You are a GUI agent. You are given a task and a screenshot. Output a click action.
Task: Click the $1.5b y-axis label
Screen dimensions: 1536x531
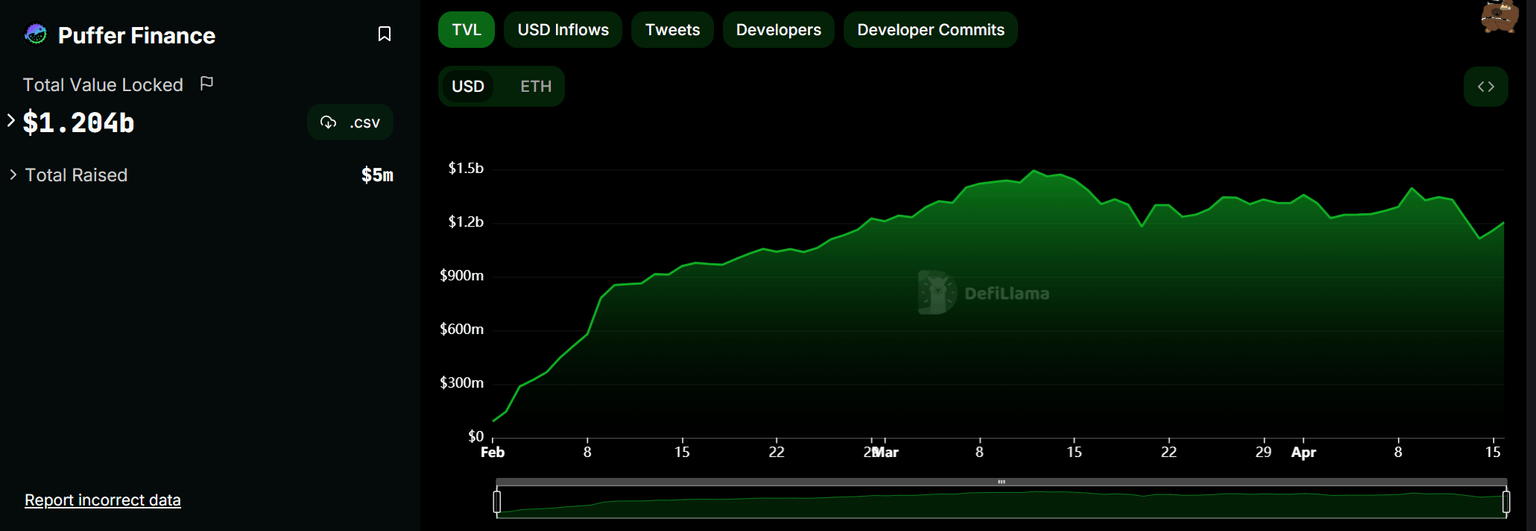[466, 168]
